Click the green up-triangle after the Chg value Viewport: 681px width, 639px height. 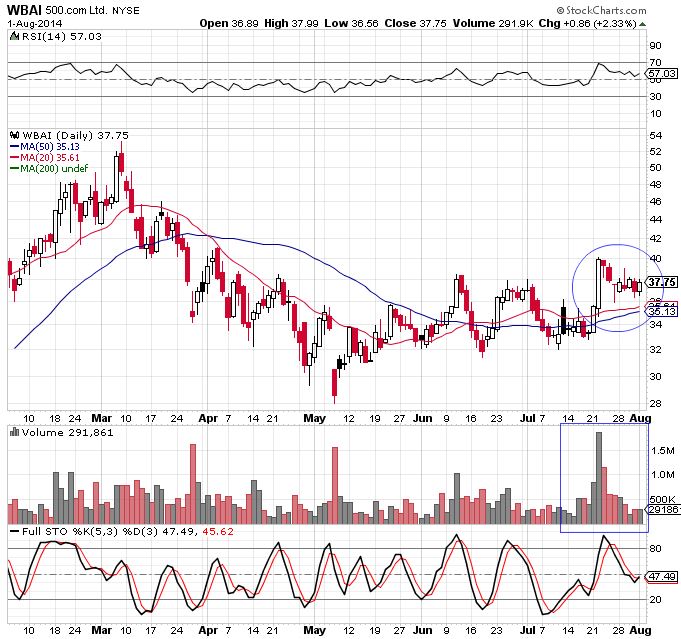coord(643,23)
